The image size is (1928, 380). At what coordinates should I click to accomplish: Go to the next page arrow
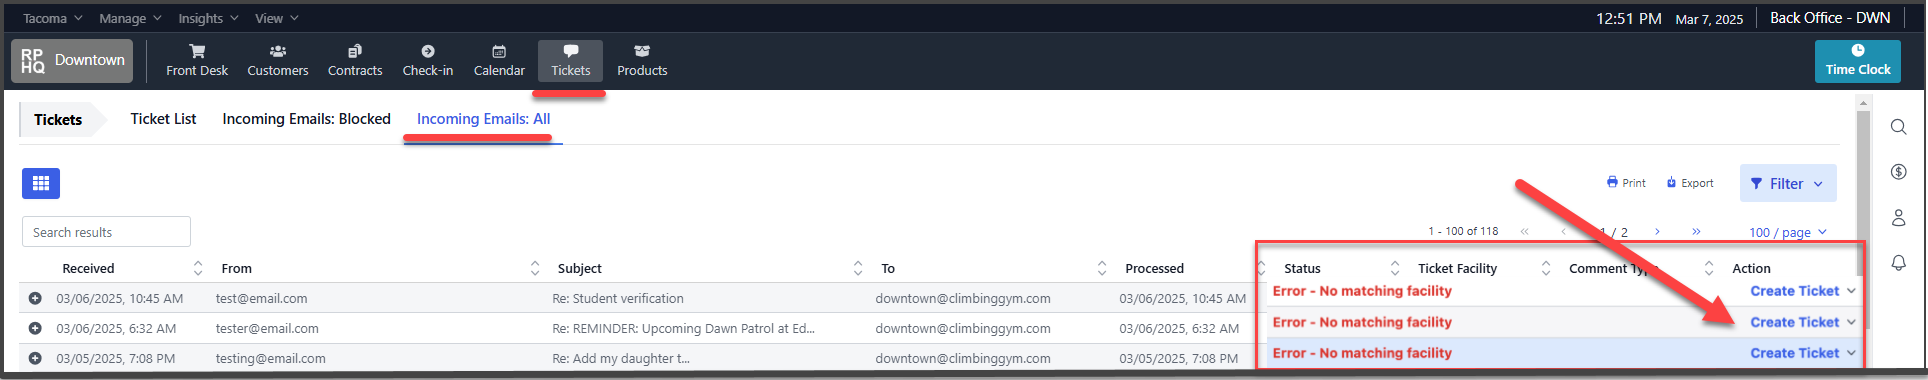pos(1657,232)
